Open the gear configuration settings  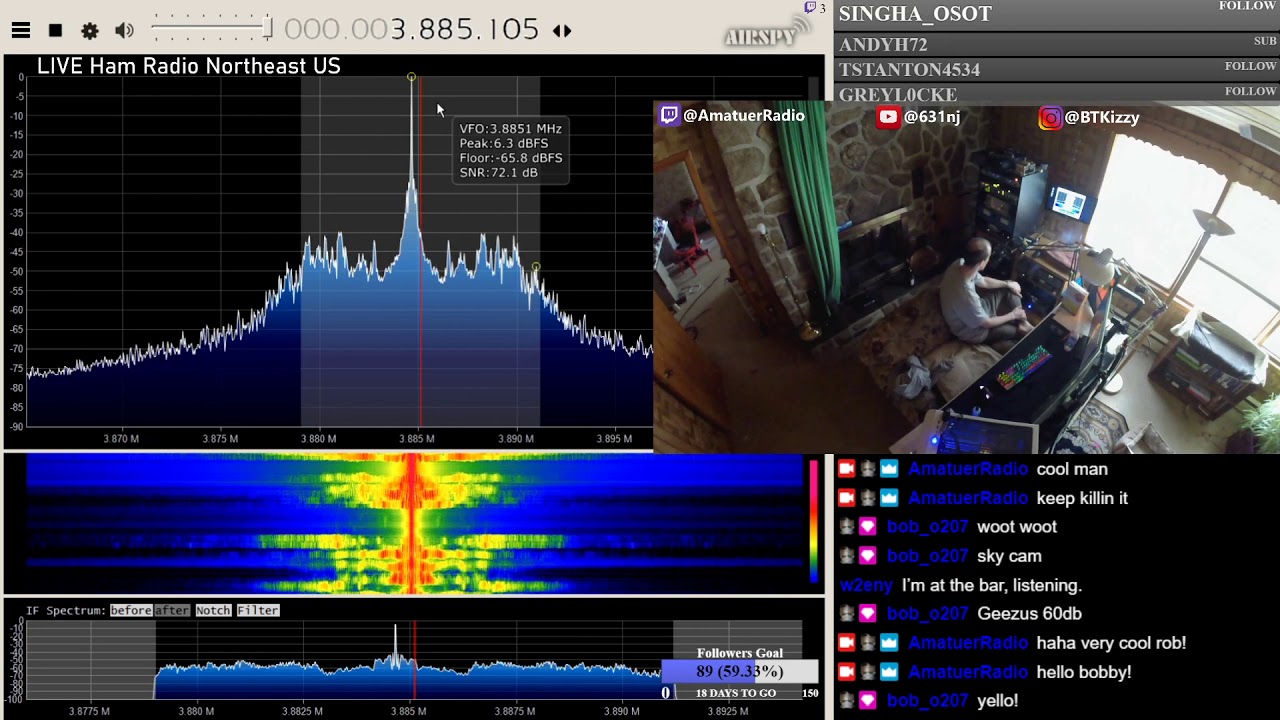tap(90, 31)
